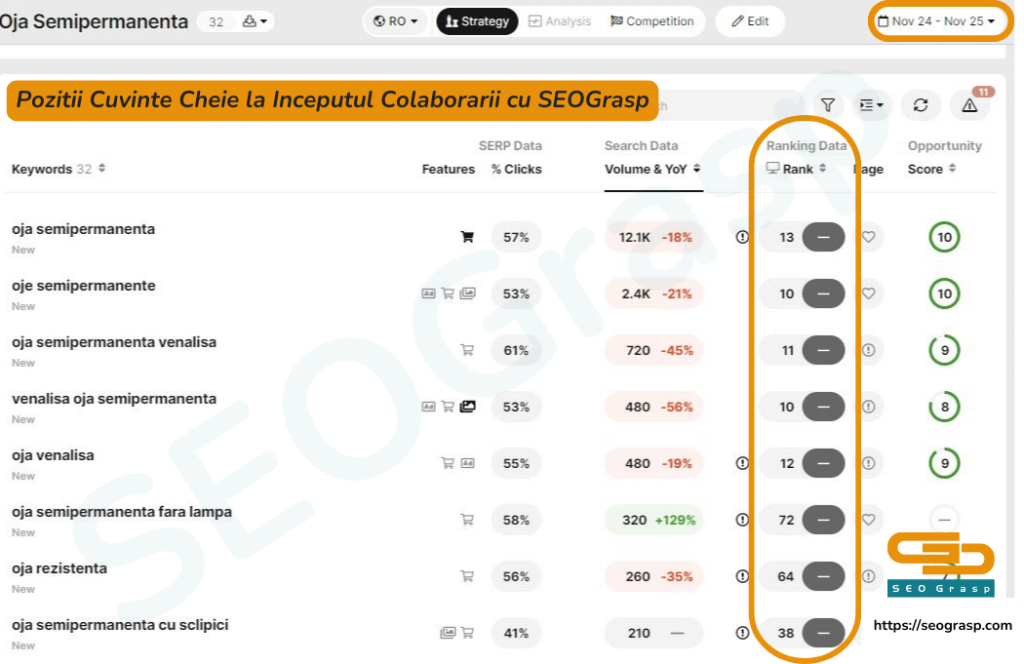
Task: Open the RO country dropdown
Action: 396,21
